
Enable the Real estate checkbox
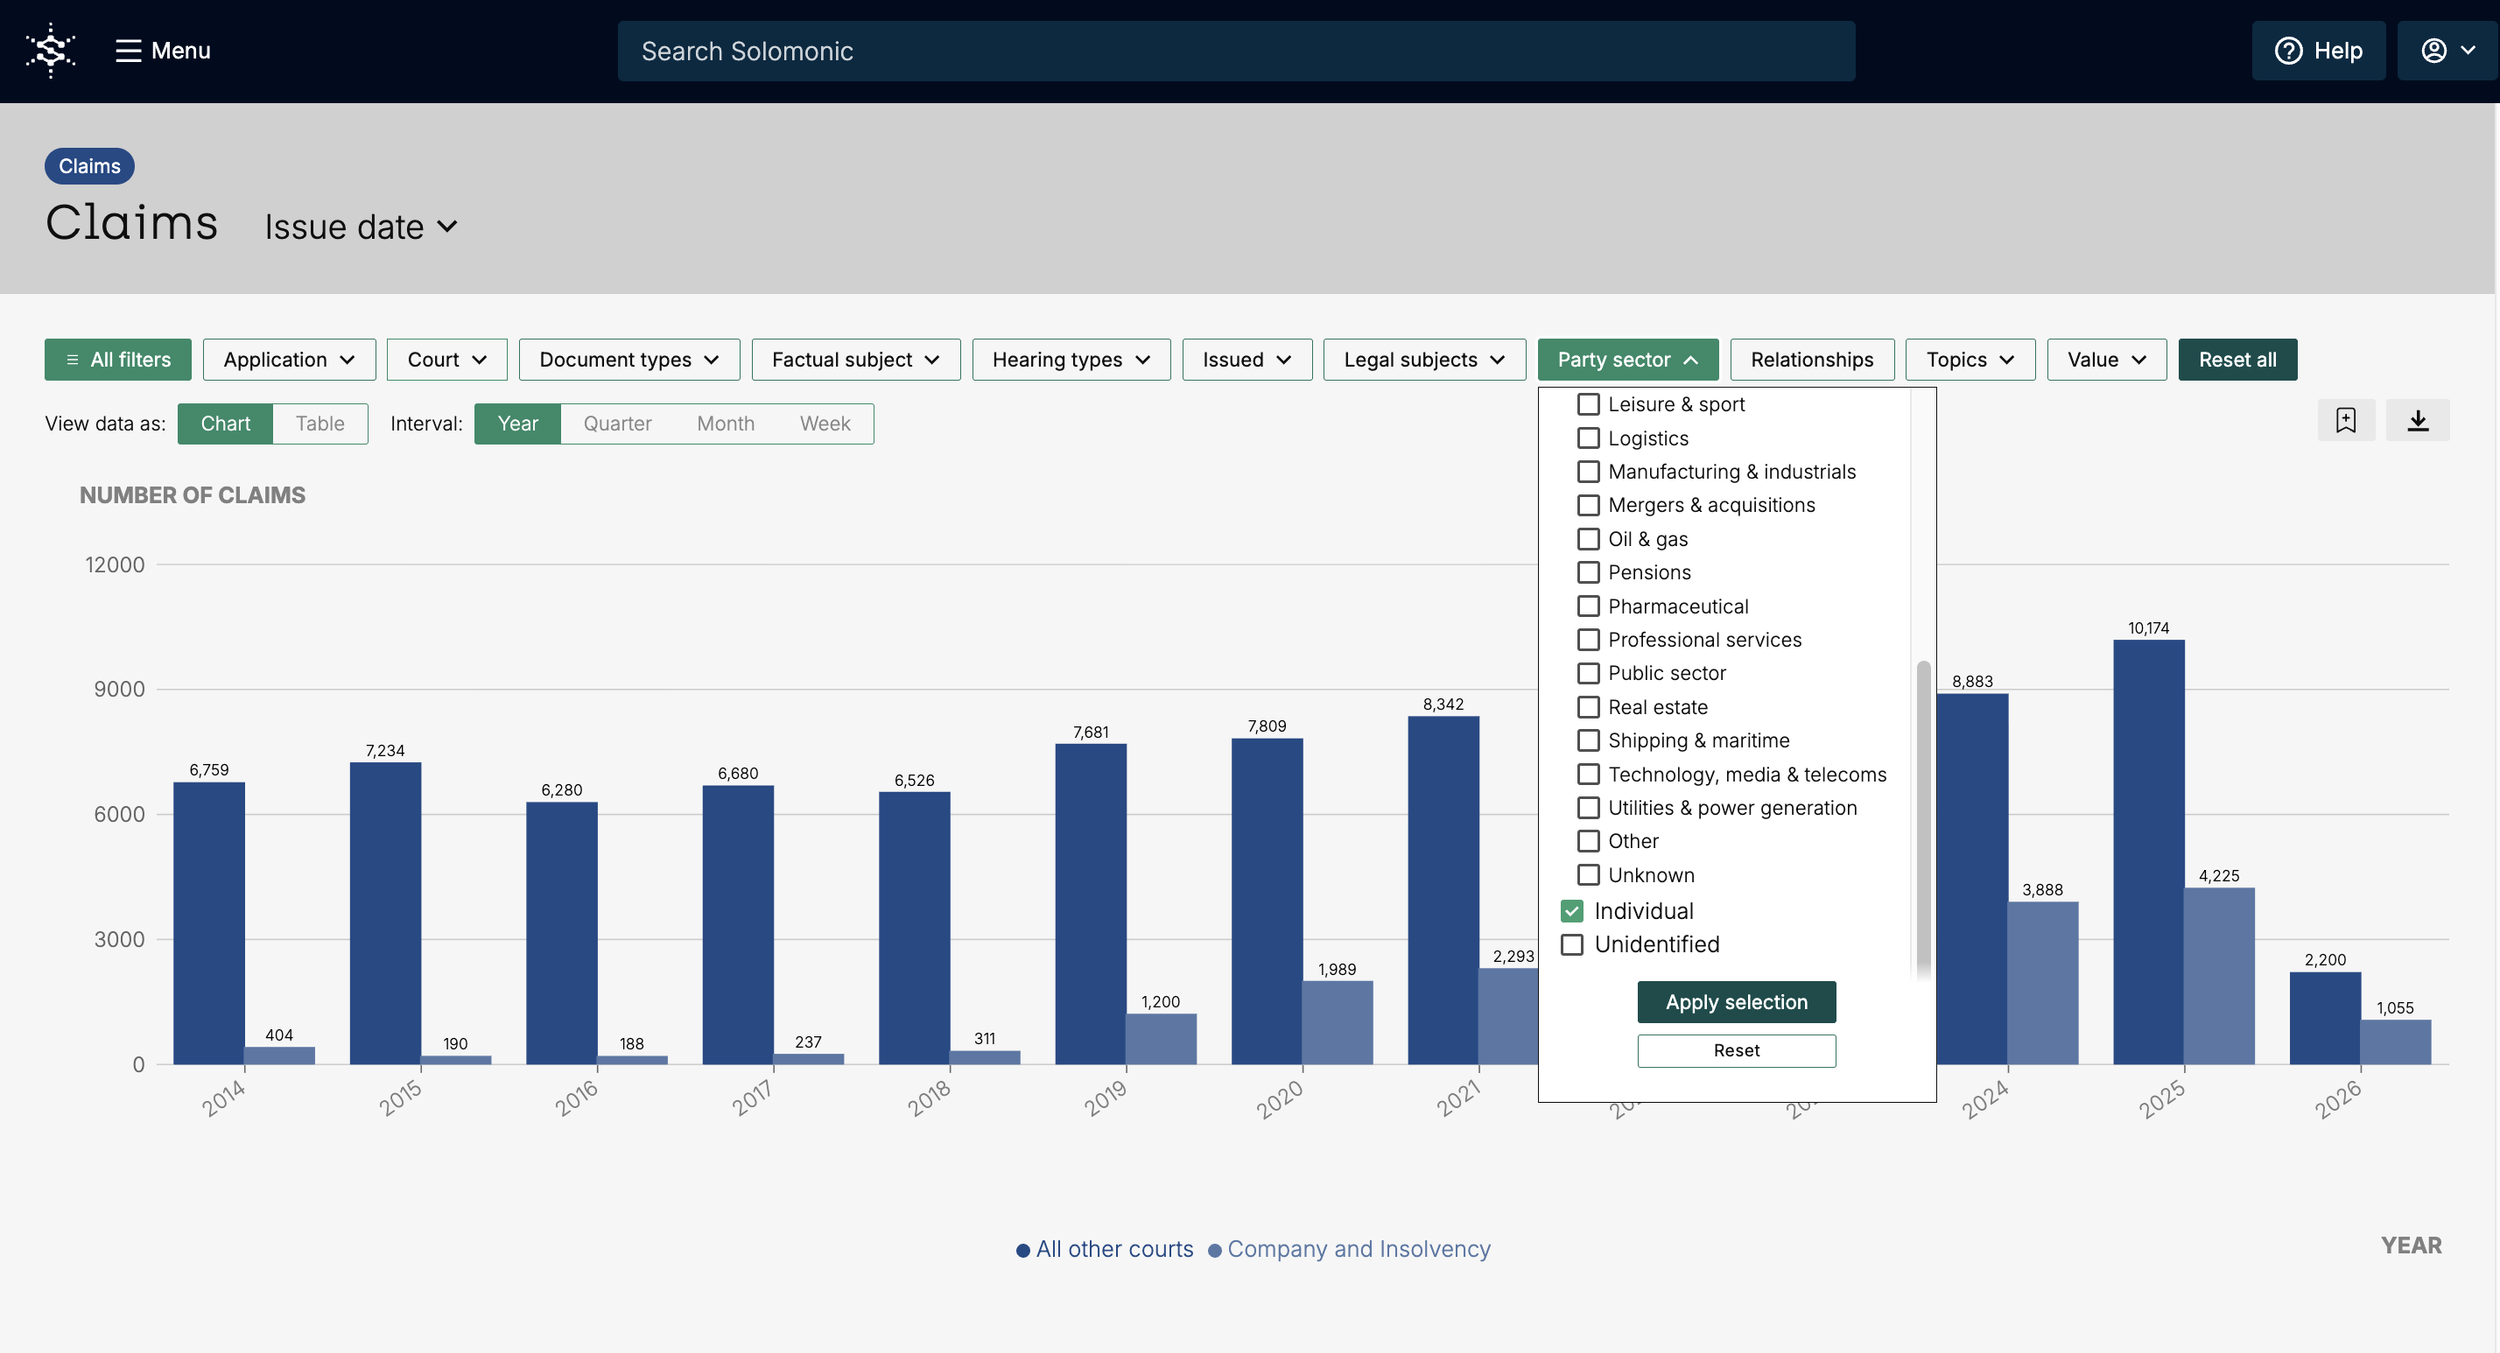pyautogui.click(x=1588, y=707)
